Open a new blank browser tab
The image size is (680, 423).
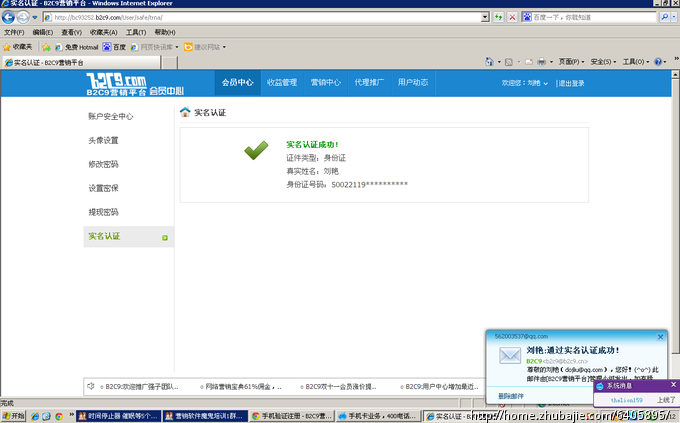click(170, 63)
